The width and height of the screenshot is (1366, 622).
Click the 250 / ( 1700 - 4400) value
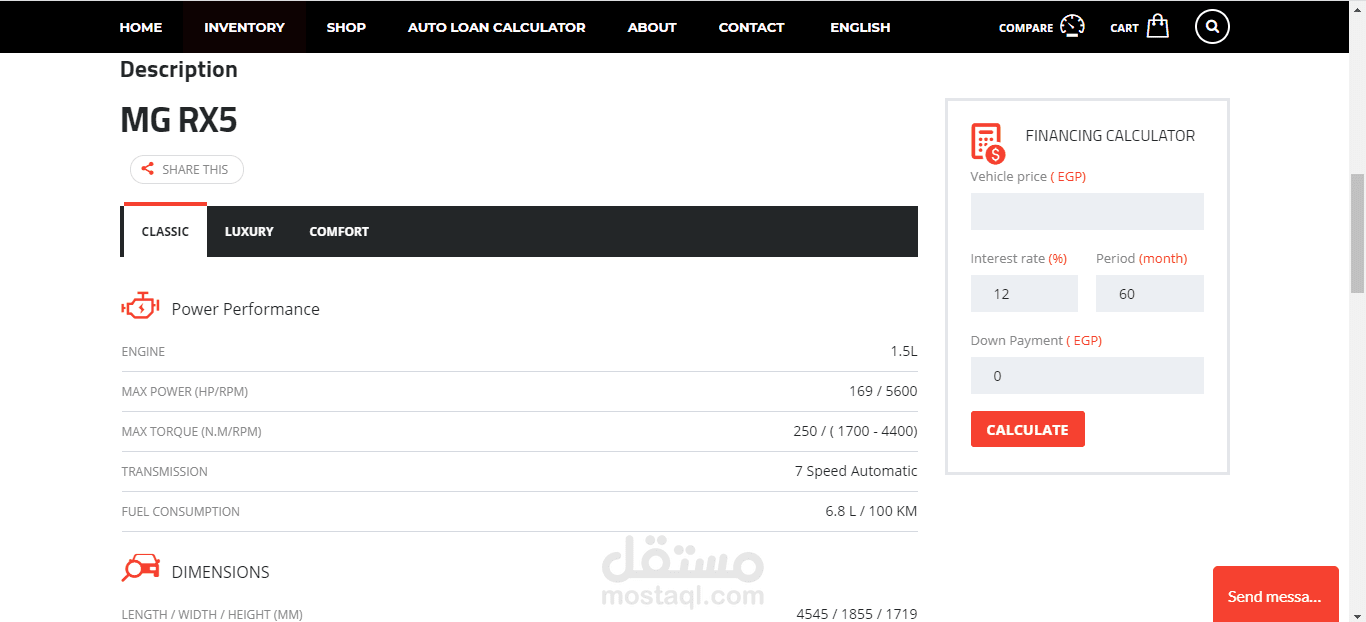click(x=855, y=431)
